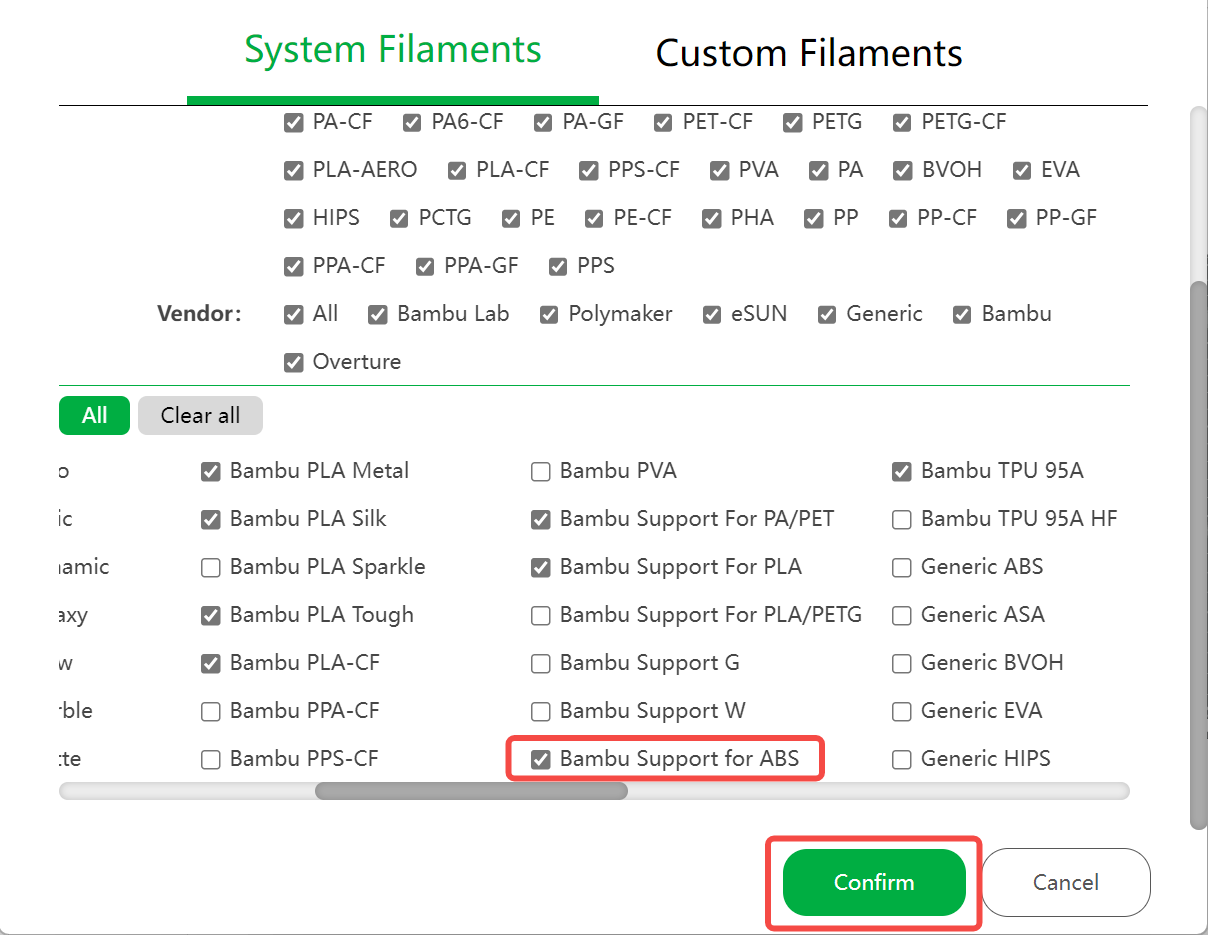
Task: Uncheck the Overture vendor checkbox
Action: [x=293, y=362]
